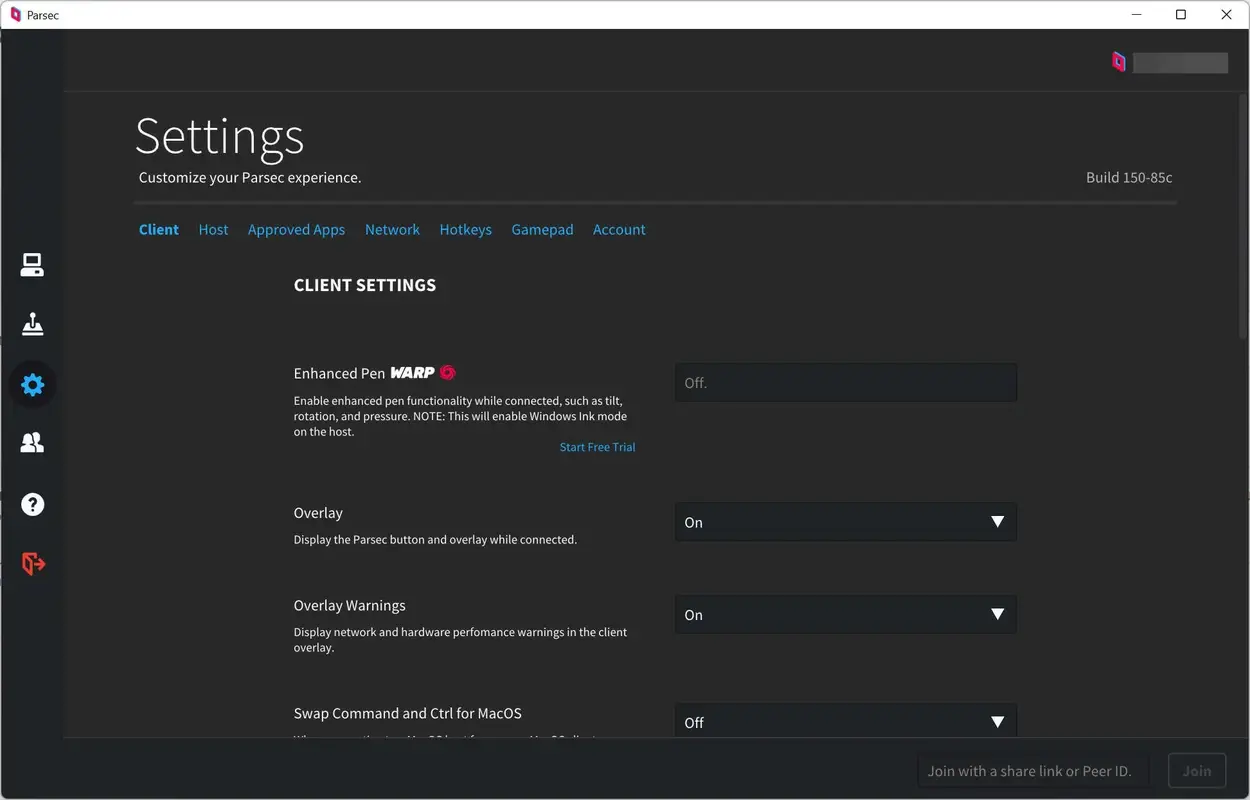Turn off the Overlay setting
This screenshot has width=1250, height=800.
click(845, 521)
